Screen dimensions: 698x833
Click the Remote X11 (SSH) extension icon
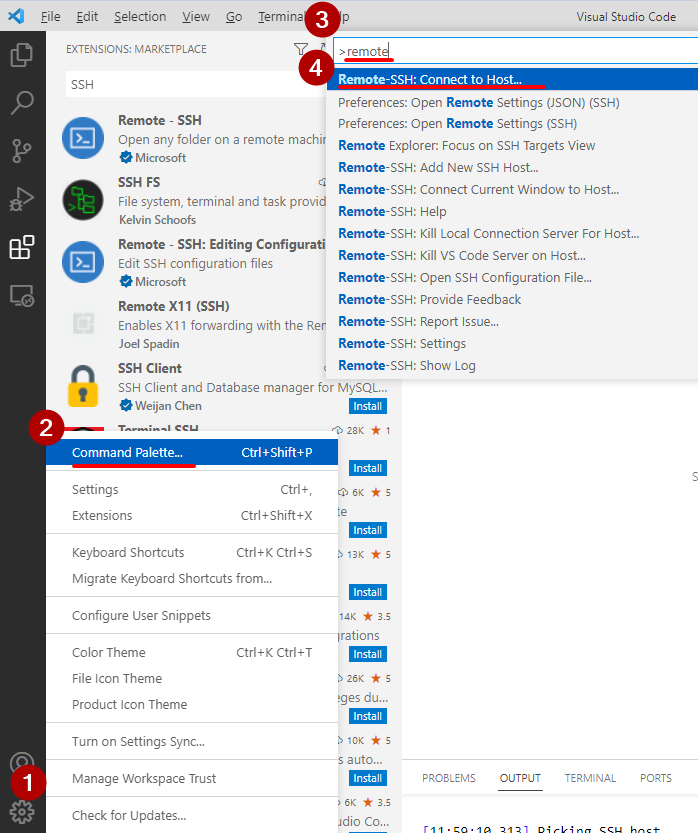(x=83, y=323)
